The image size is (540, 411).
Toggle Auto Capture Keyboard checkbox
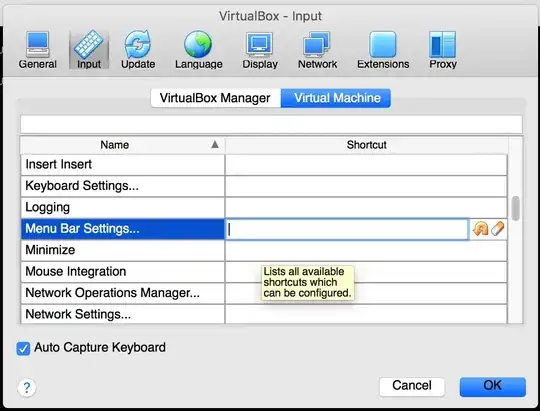coord(23,348)
